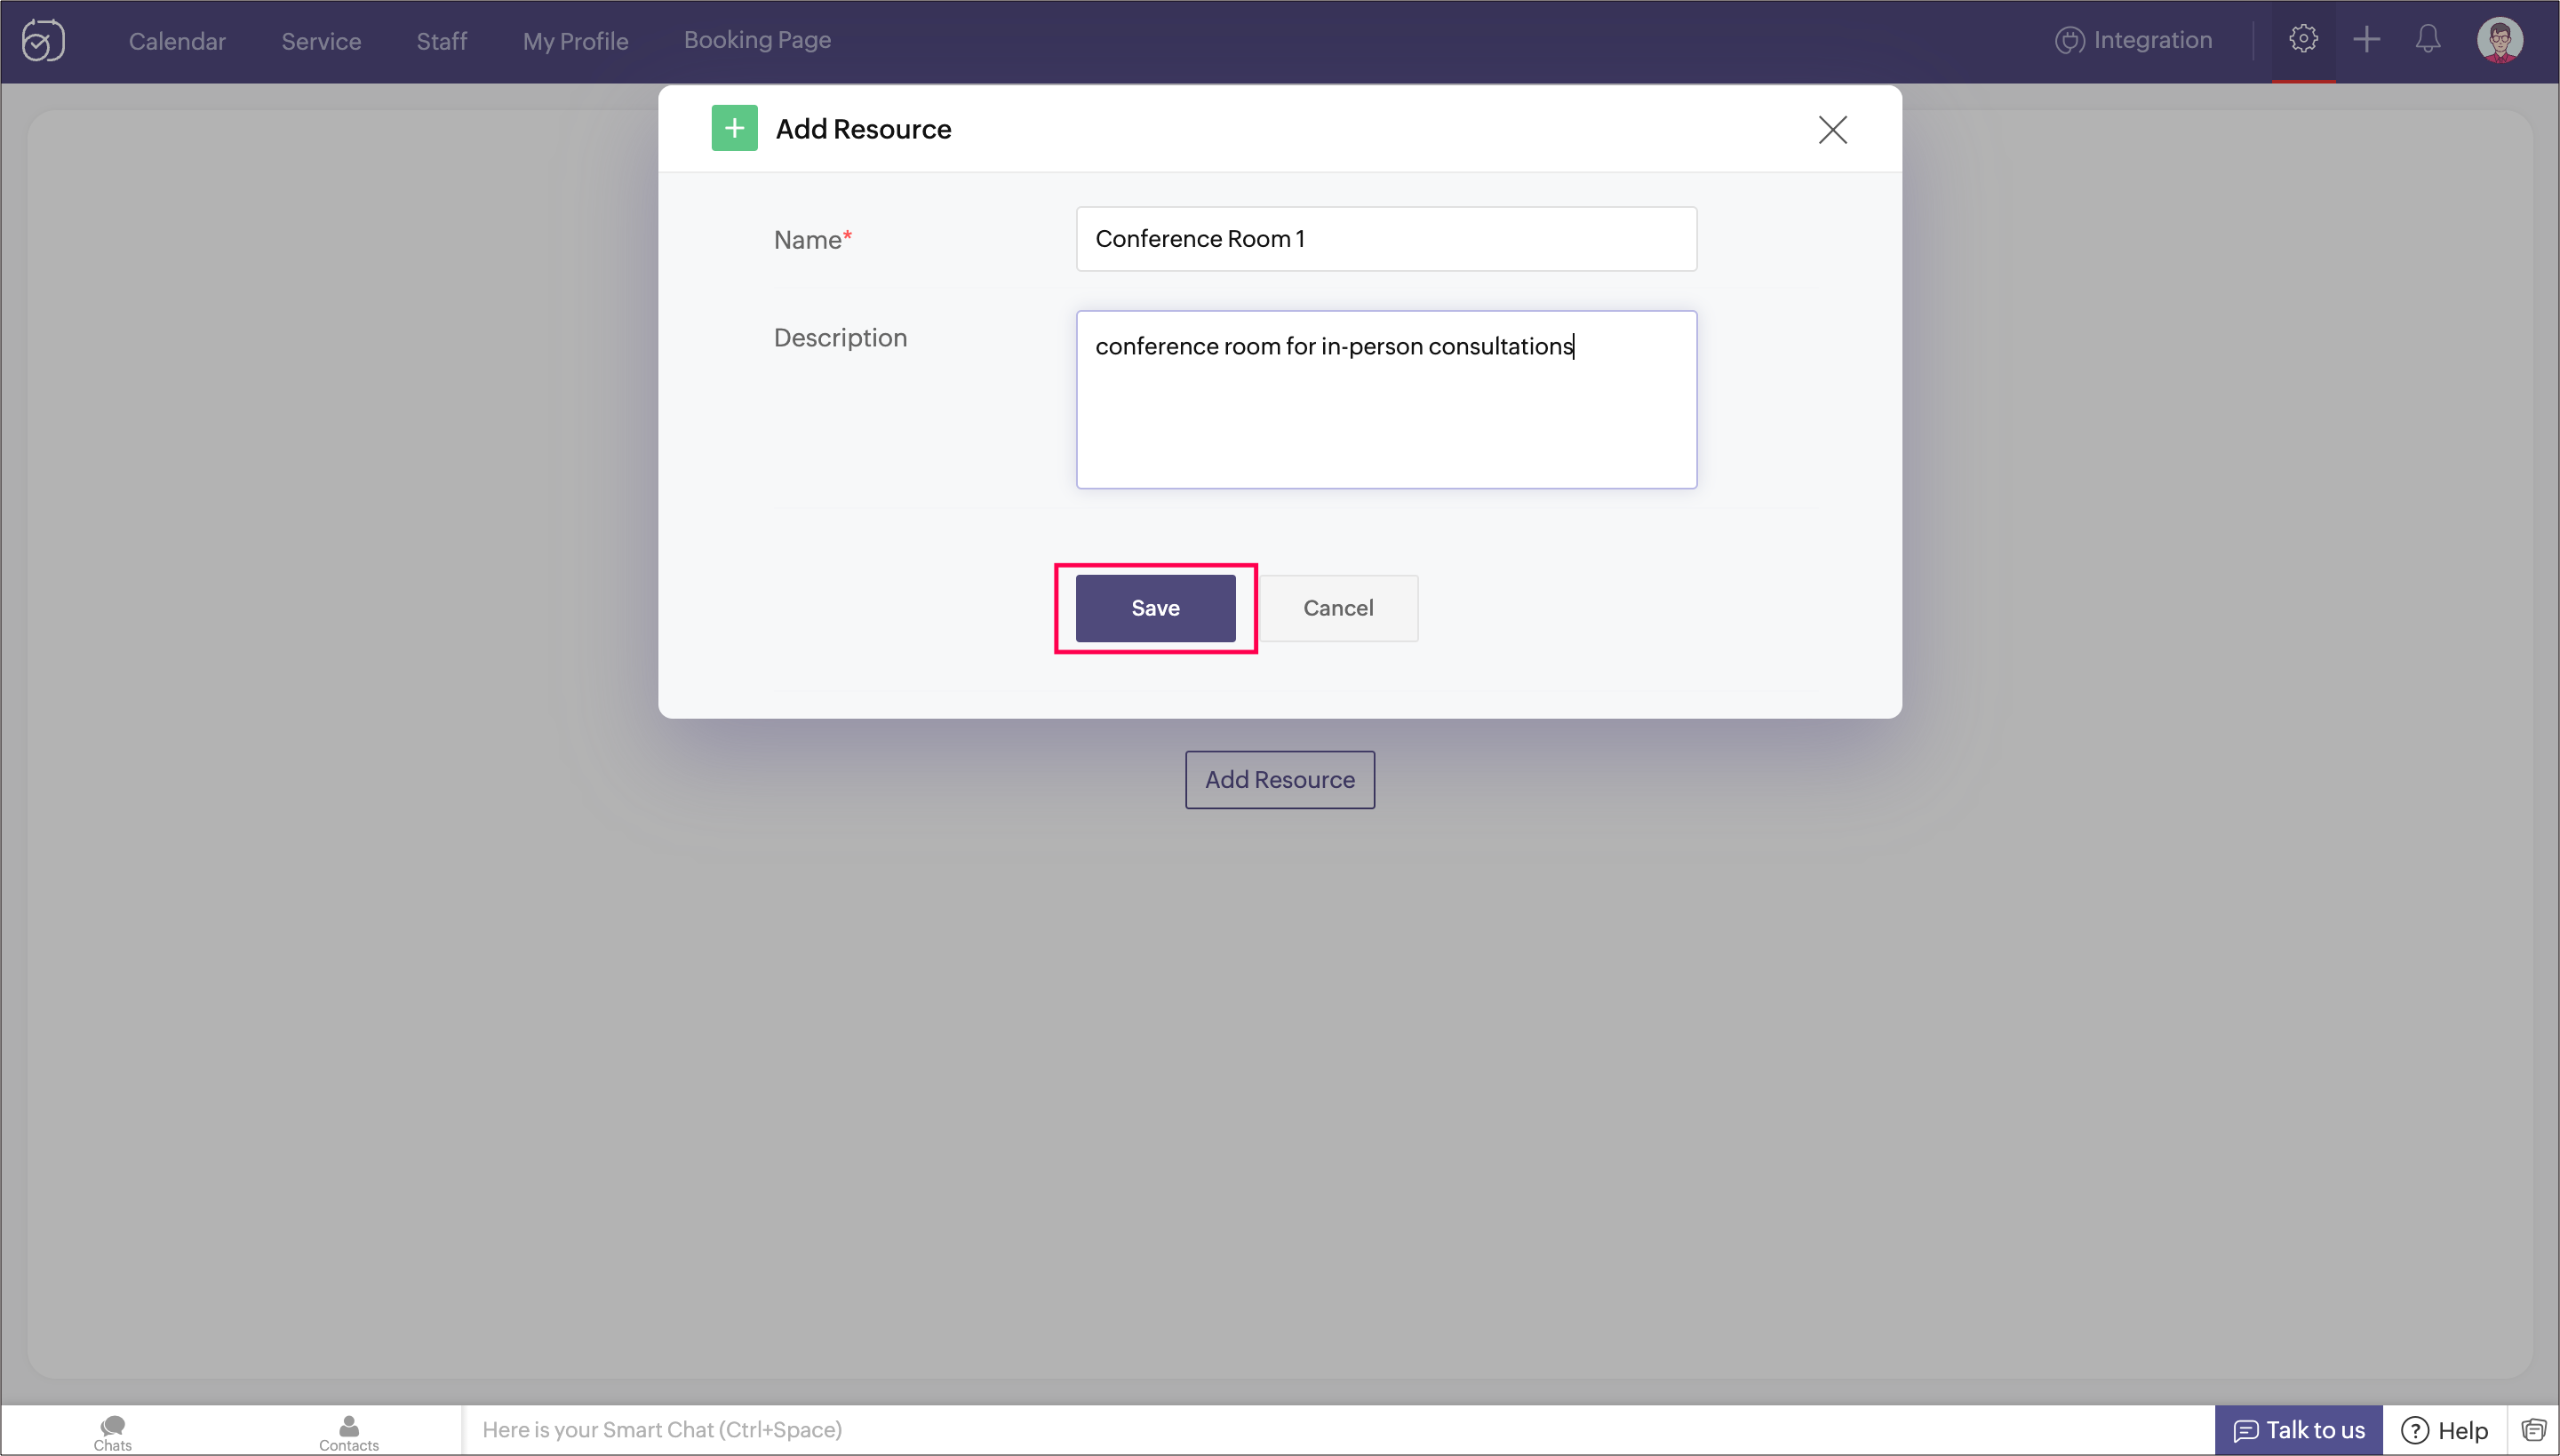Click the bottom-right chat window icon
The width and height of the screenshot is (2560, 1456).
pyautogui.click(x=2533, y=1430)
